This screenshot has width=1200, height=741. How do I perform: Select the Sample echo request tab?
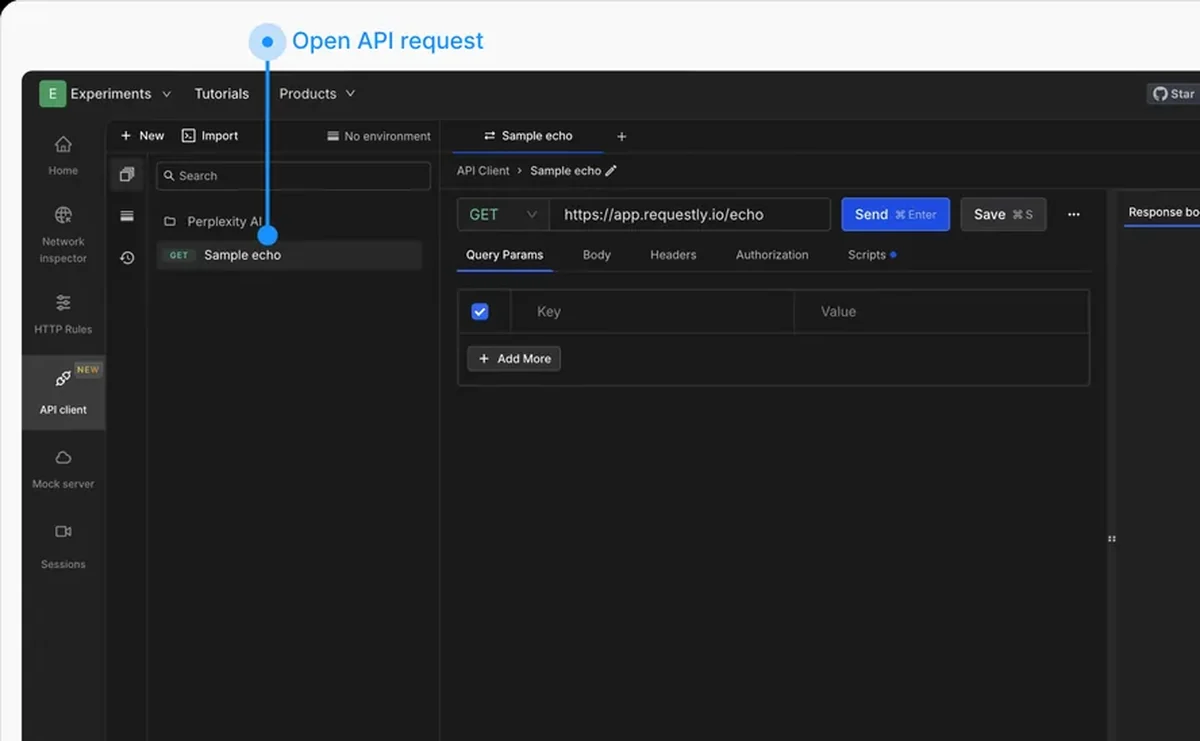pyautogui.click(x=528, y=136)
